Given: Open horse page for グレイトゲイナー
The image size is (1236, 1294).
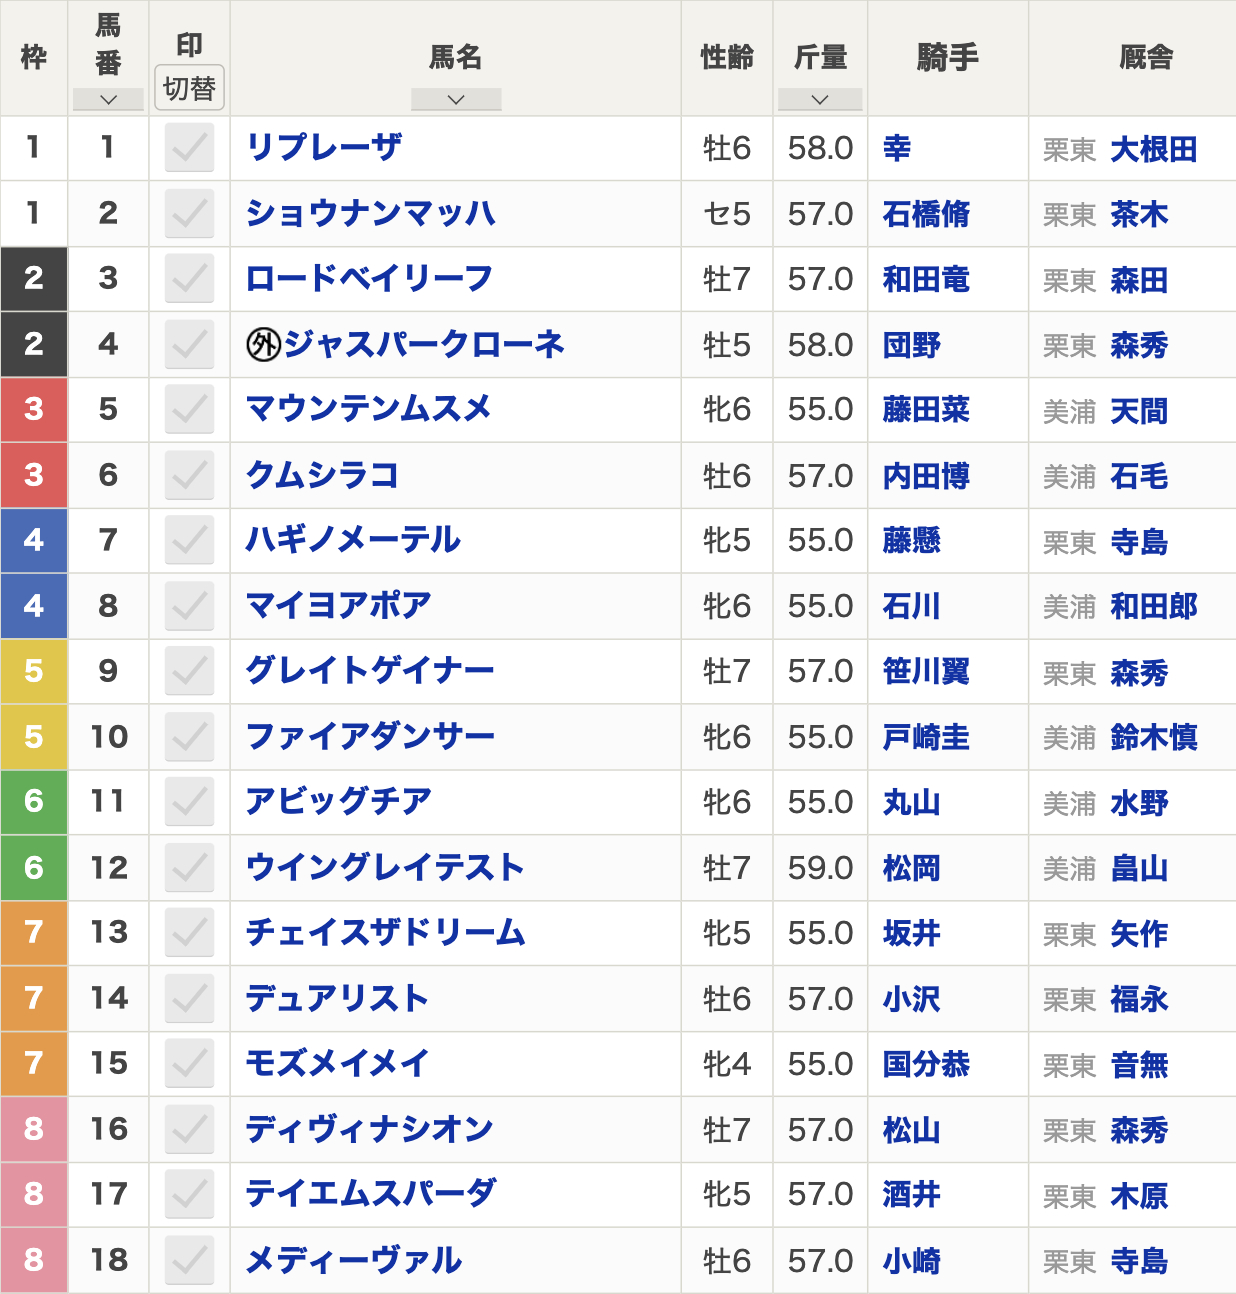Looking at the screenshot, I should tap(370, 672).
